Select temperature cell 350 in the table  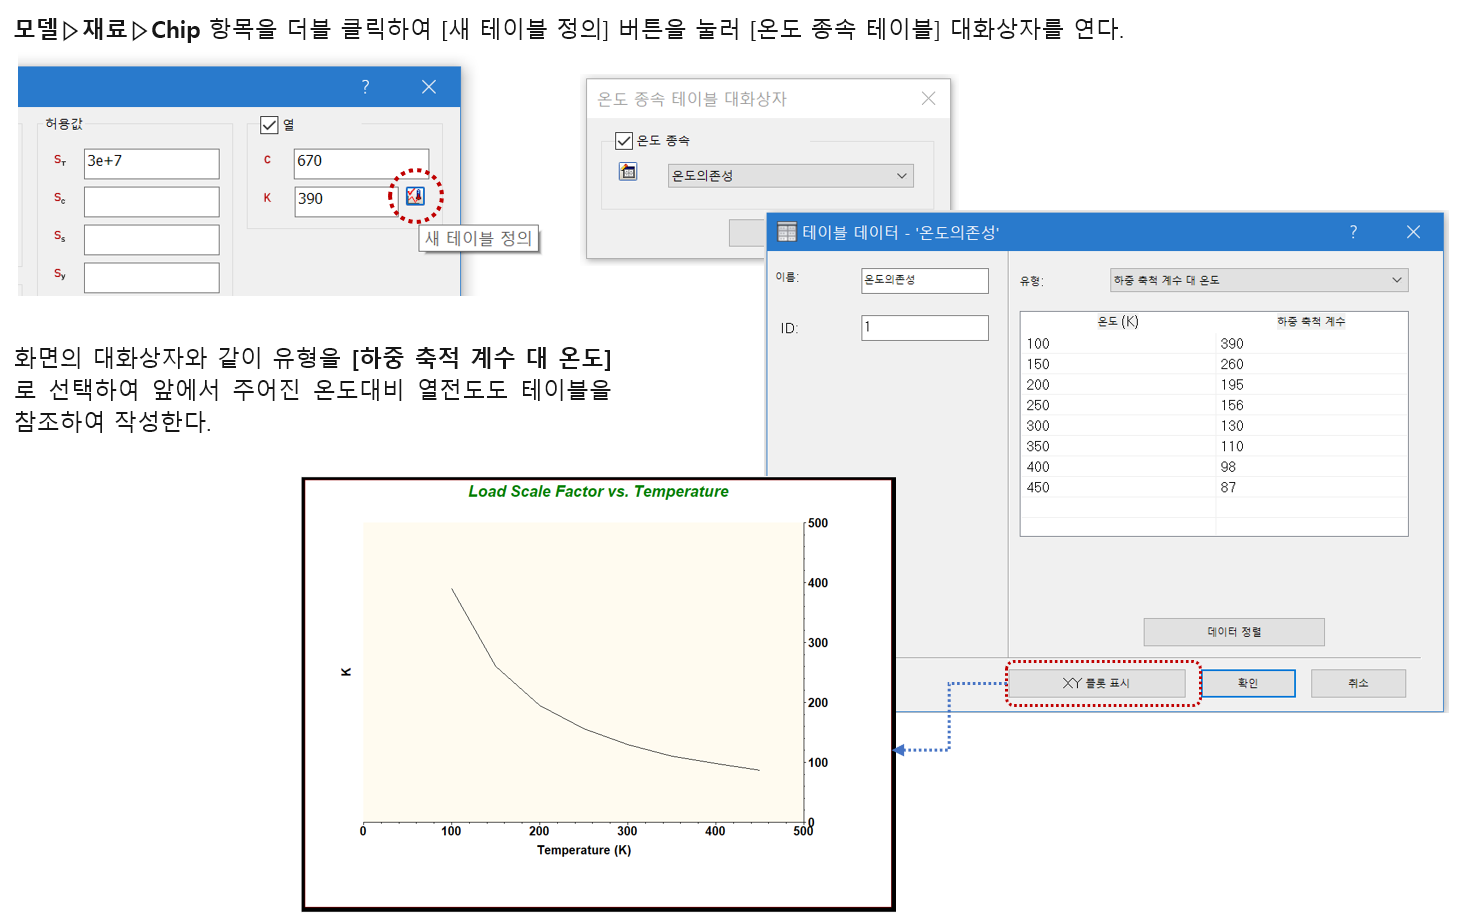[x=1118, y=446]
